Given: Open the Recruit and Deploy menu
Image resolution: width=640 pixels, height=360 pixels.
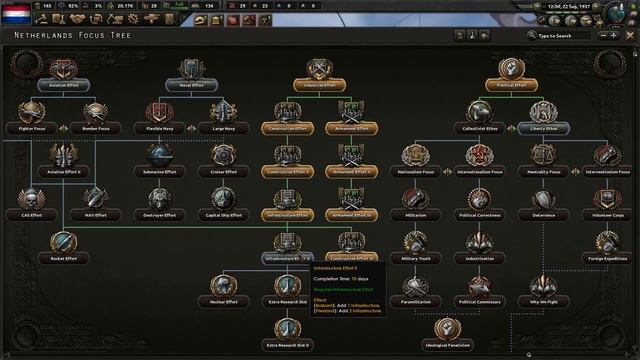Looking at the screenshot, I should pos(151,19).
